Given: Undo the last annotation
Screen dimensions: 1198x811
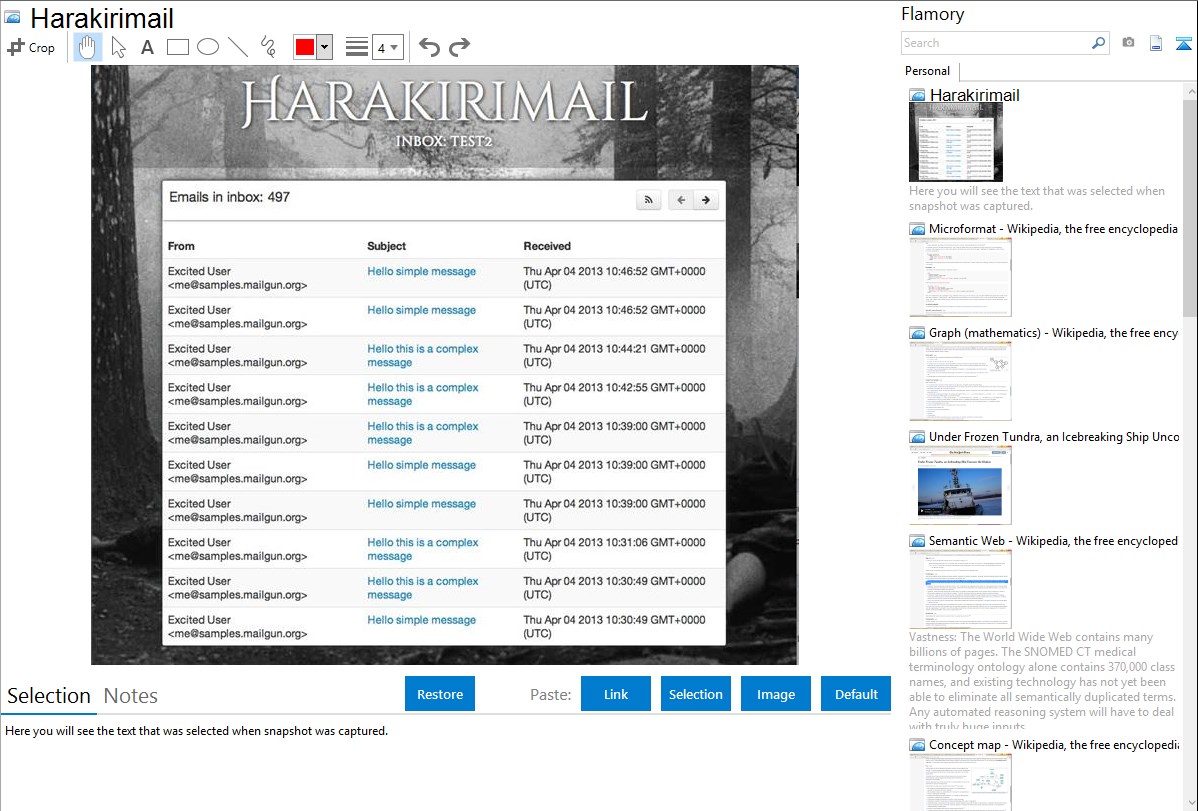Looking at the screenshot, I should [x=429, y=47].
